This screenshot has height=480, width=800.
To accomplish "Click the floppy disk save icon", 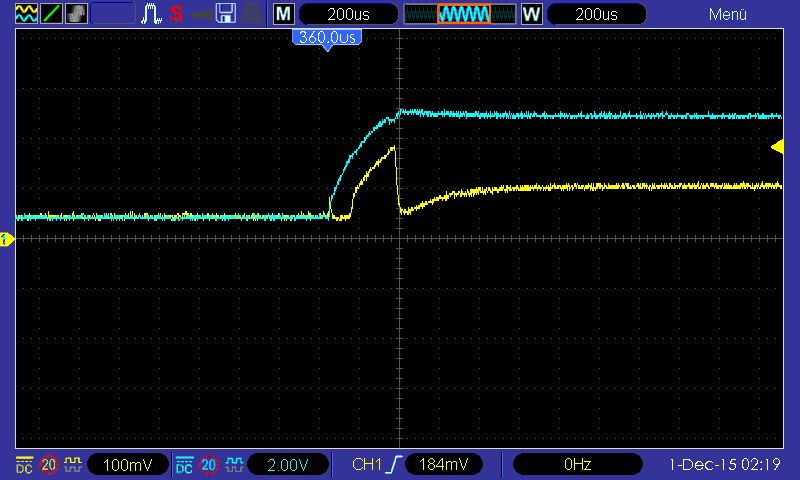I will 227,14.
